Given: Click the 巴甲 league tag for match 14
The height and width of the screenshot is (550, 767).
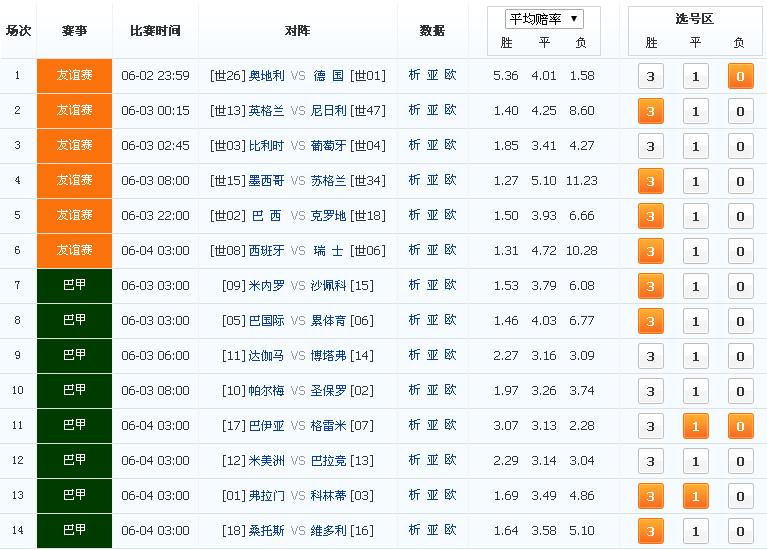Looking at the screenshot, I should click(x=74, y=531).
